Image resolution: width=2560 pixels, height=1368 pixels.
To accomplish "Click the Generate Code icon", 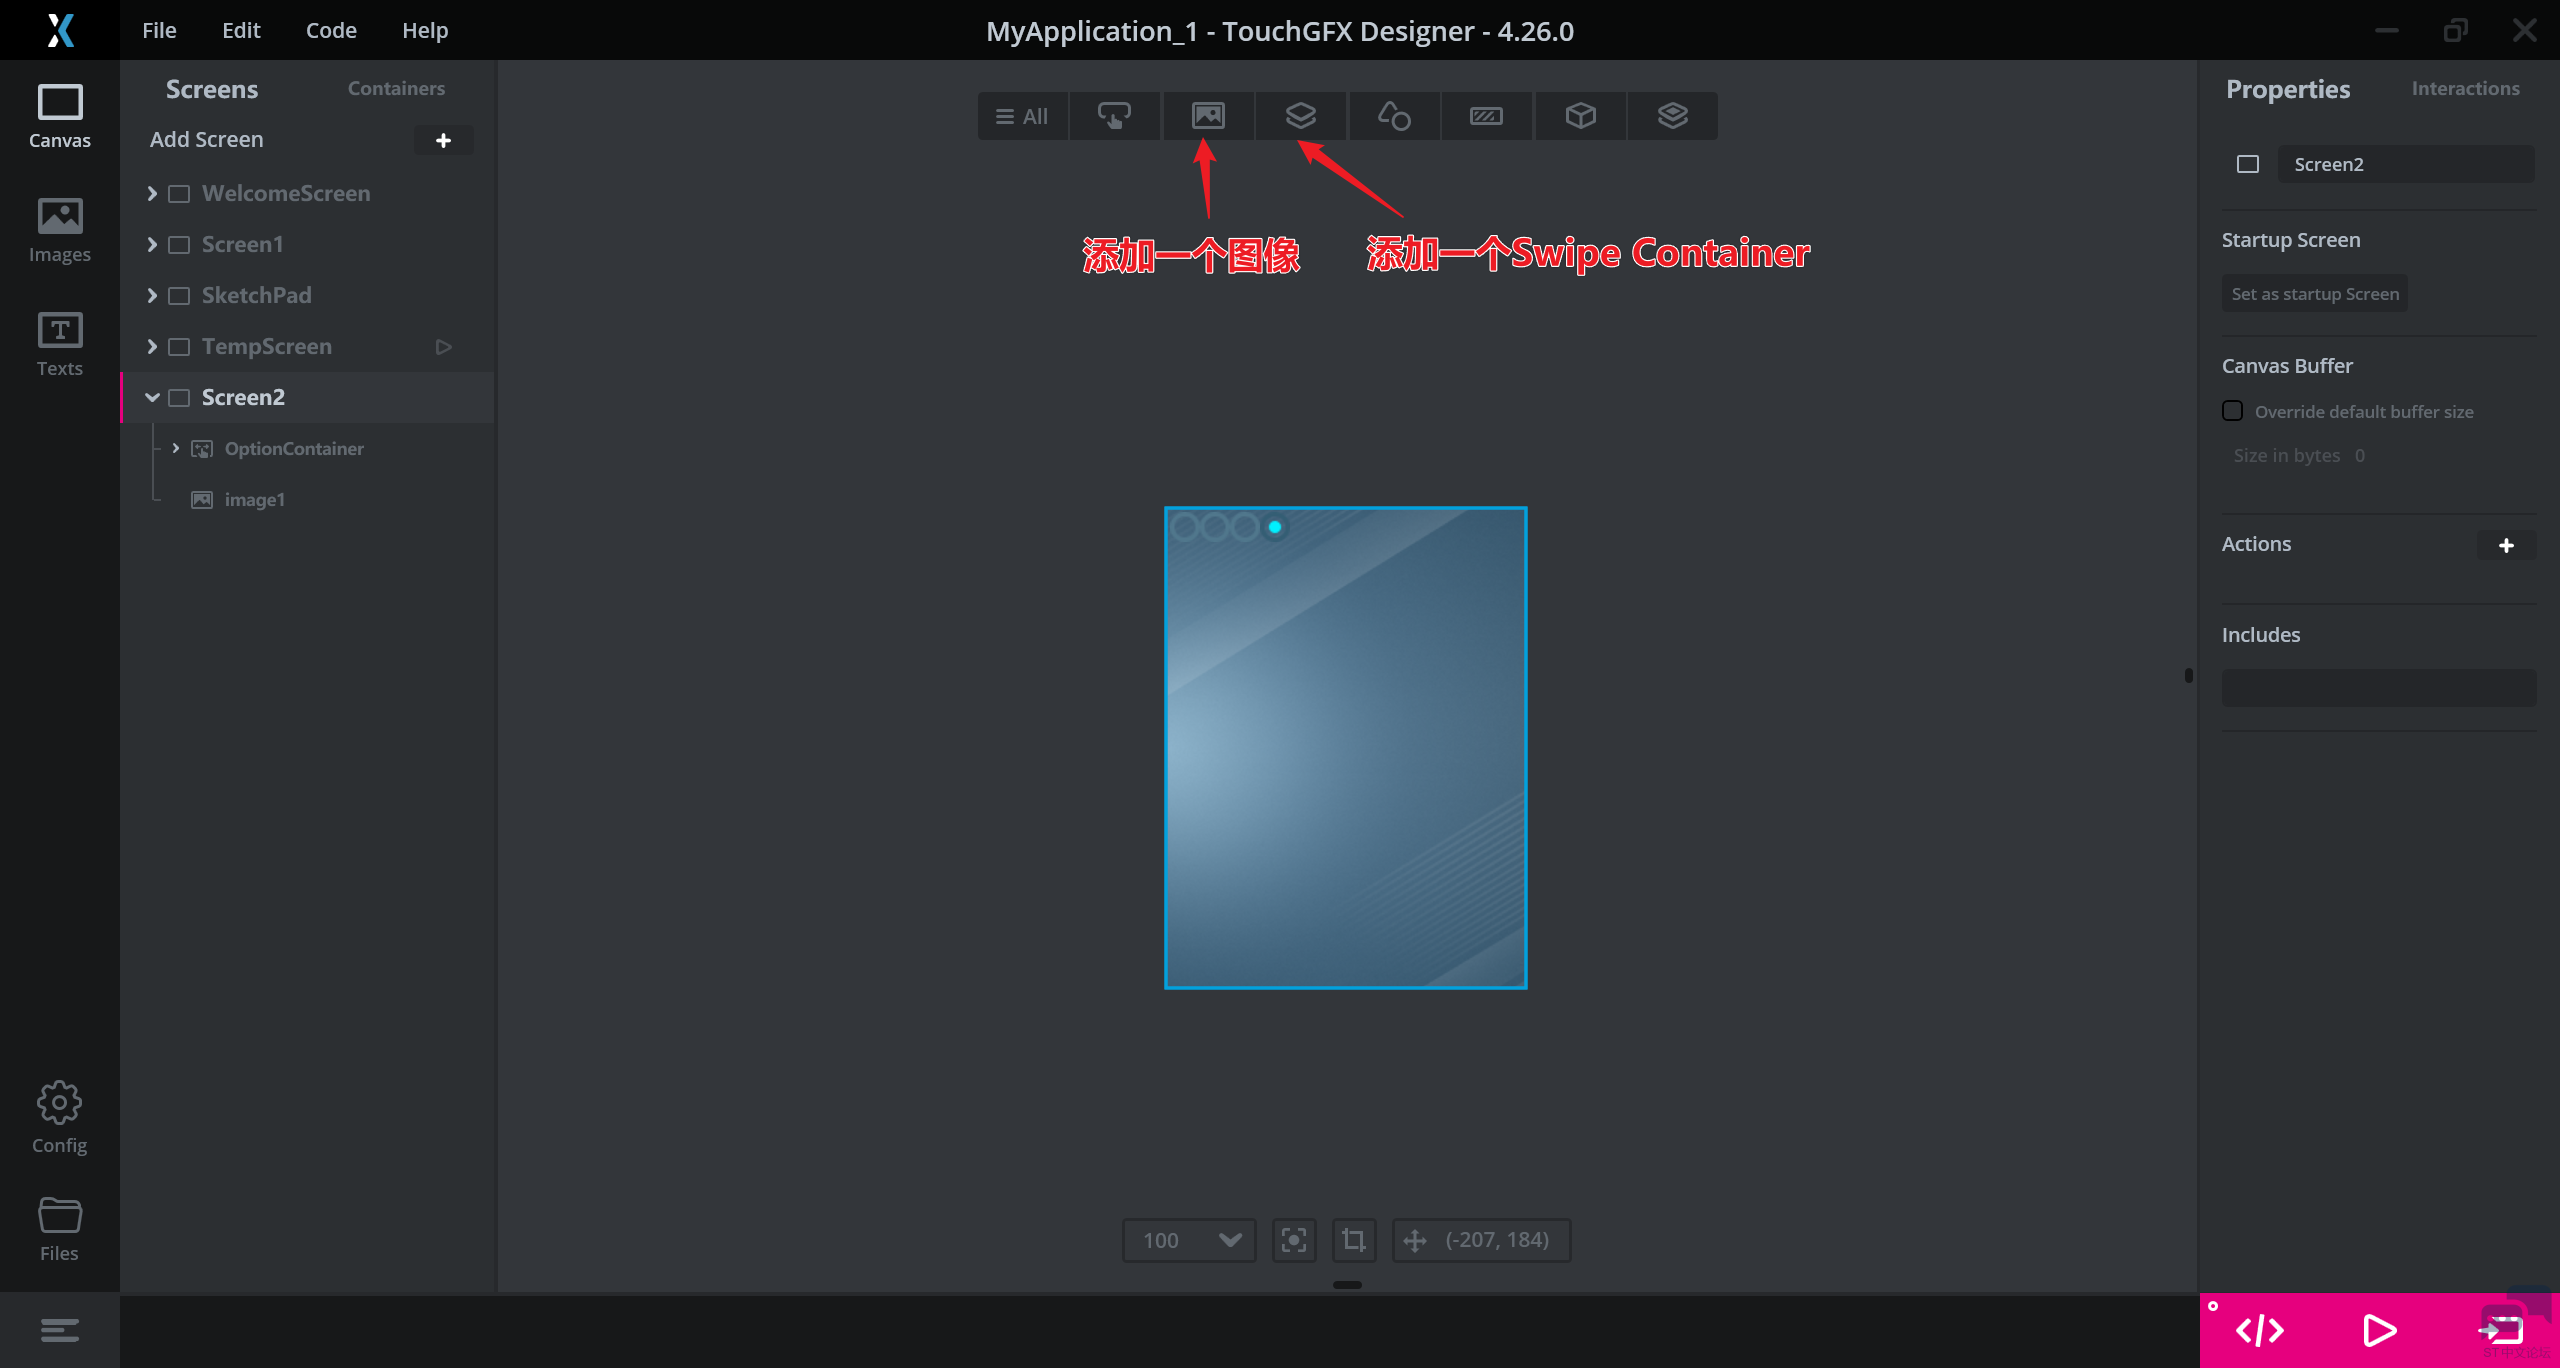I will pos(2260,1330).
